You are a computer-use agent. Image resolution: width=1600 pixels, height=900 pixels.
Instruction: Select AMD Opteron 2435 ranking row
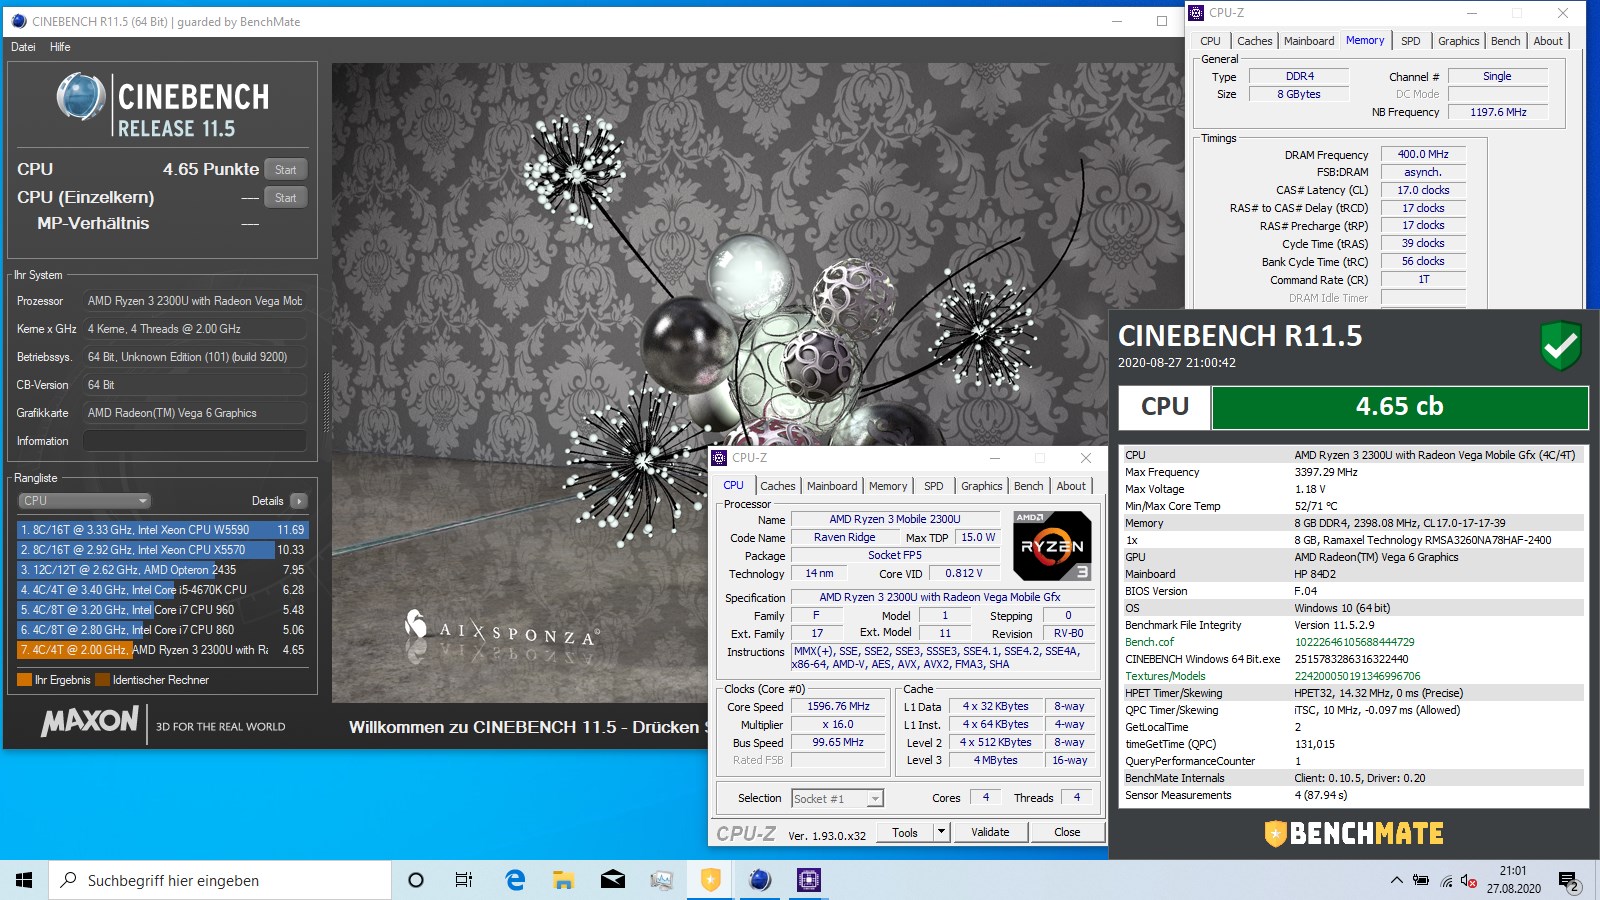(162, 570)
